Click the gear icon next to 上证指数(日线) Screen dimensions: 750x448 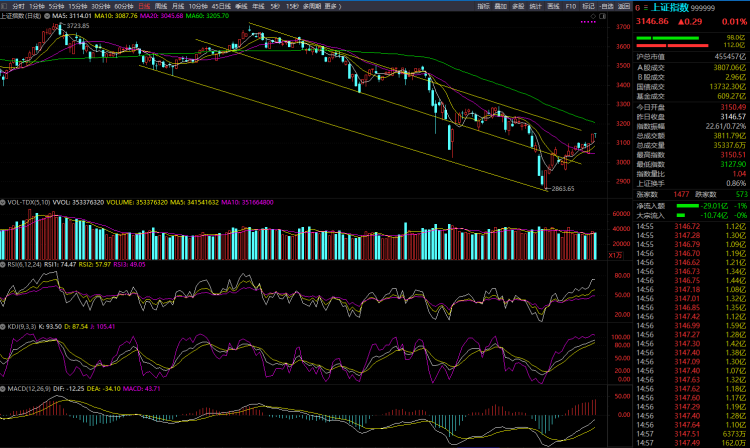pos(47,17)
